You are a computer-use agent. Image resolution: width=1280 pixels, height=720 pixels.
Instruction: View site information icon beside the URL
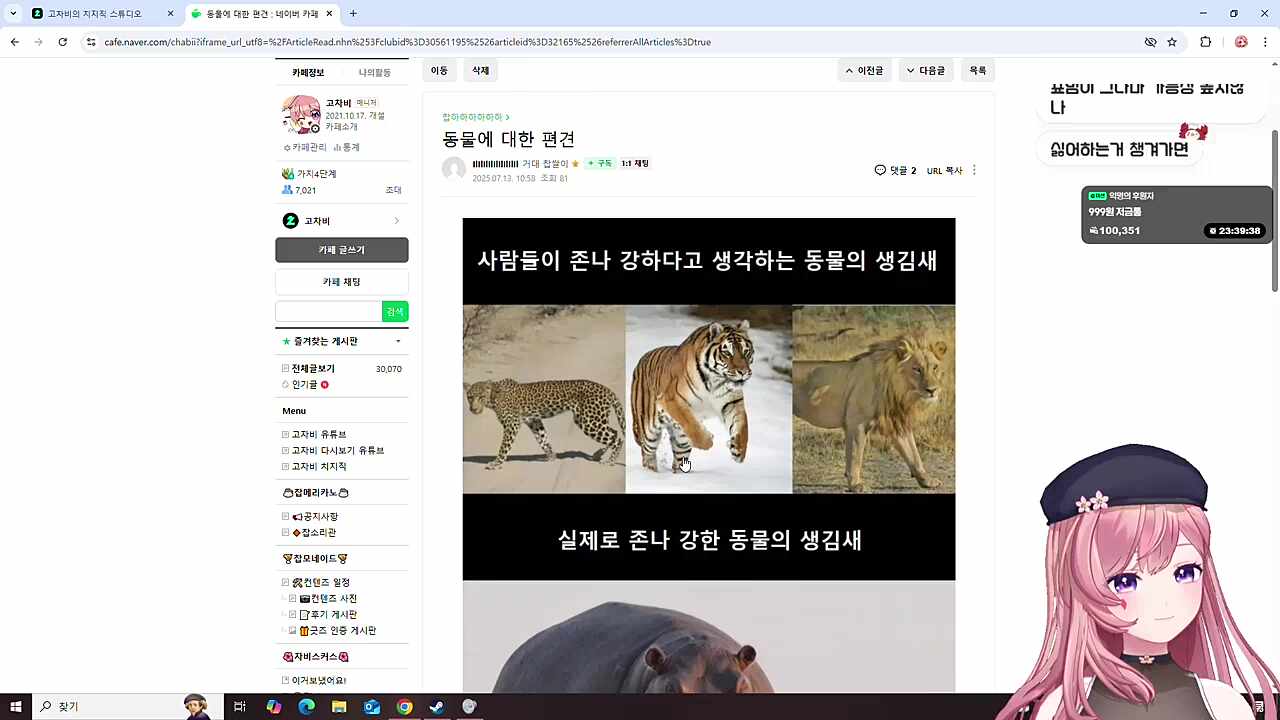click(x=91, y=42)
